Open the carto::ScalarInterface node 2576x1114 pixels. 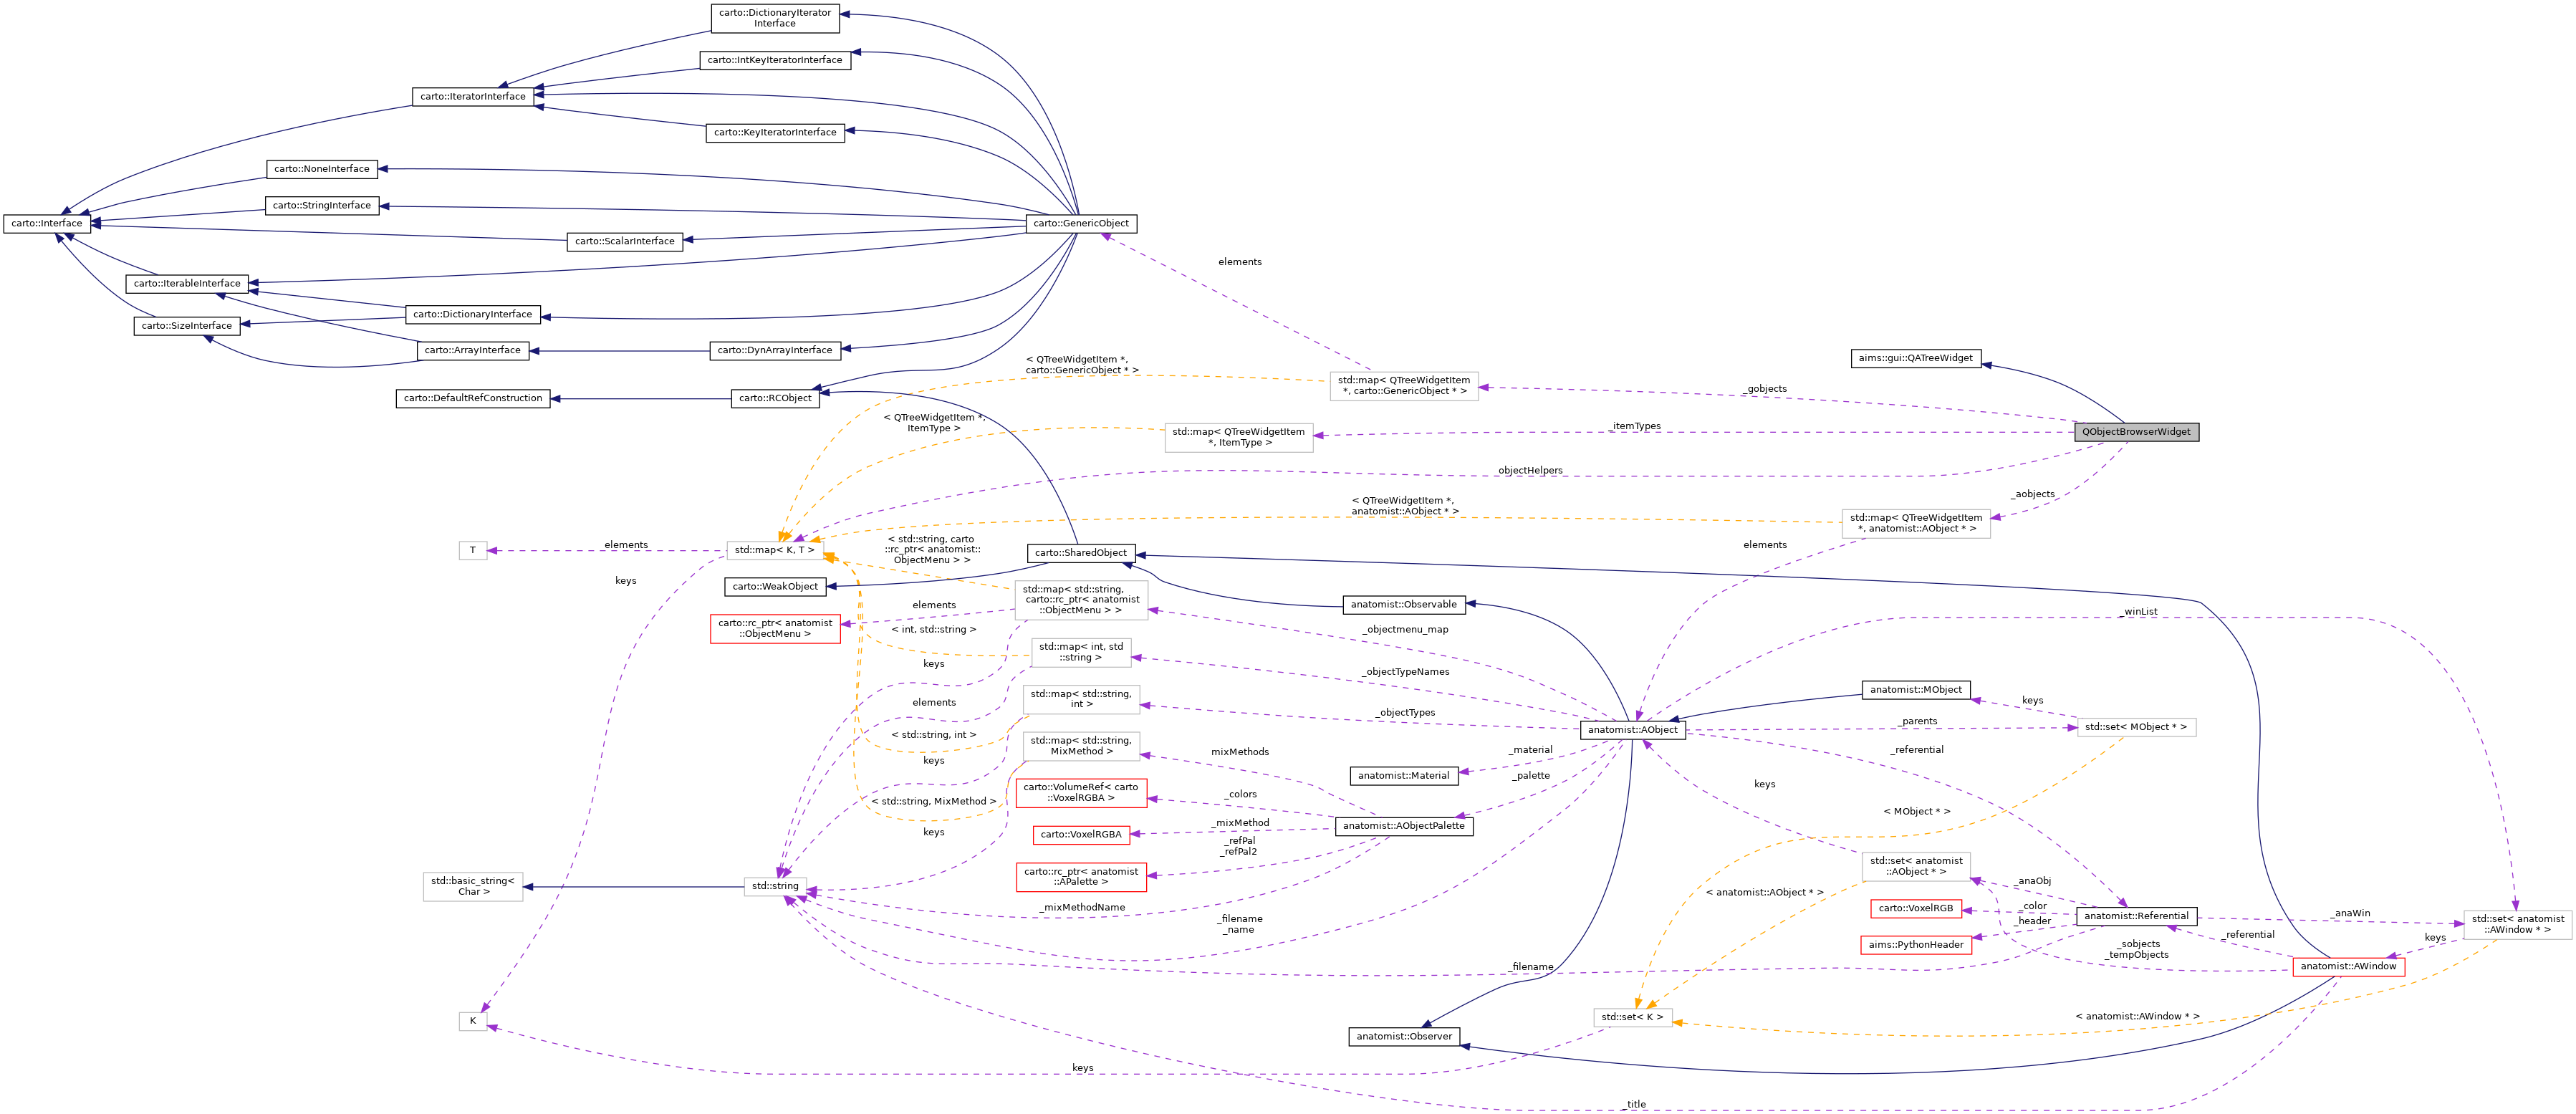coord(625,241)
